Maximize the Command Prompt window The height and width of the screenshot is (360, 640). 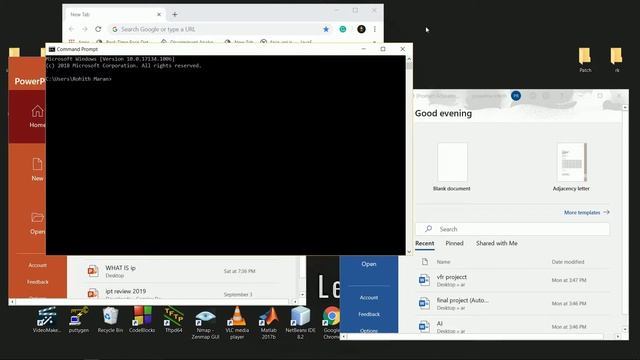(383, 49)
